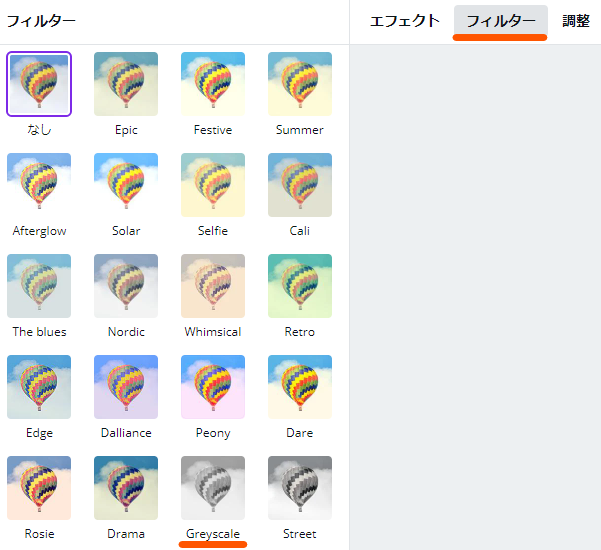Click the Selfie label text
The image size is (601, 550).
(213, 231)
